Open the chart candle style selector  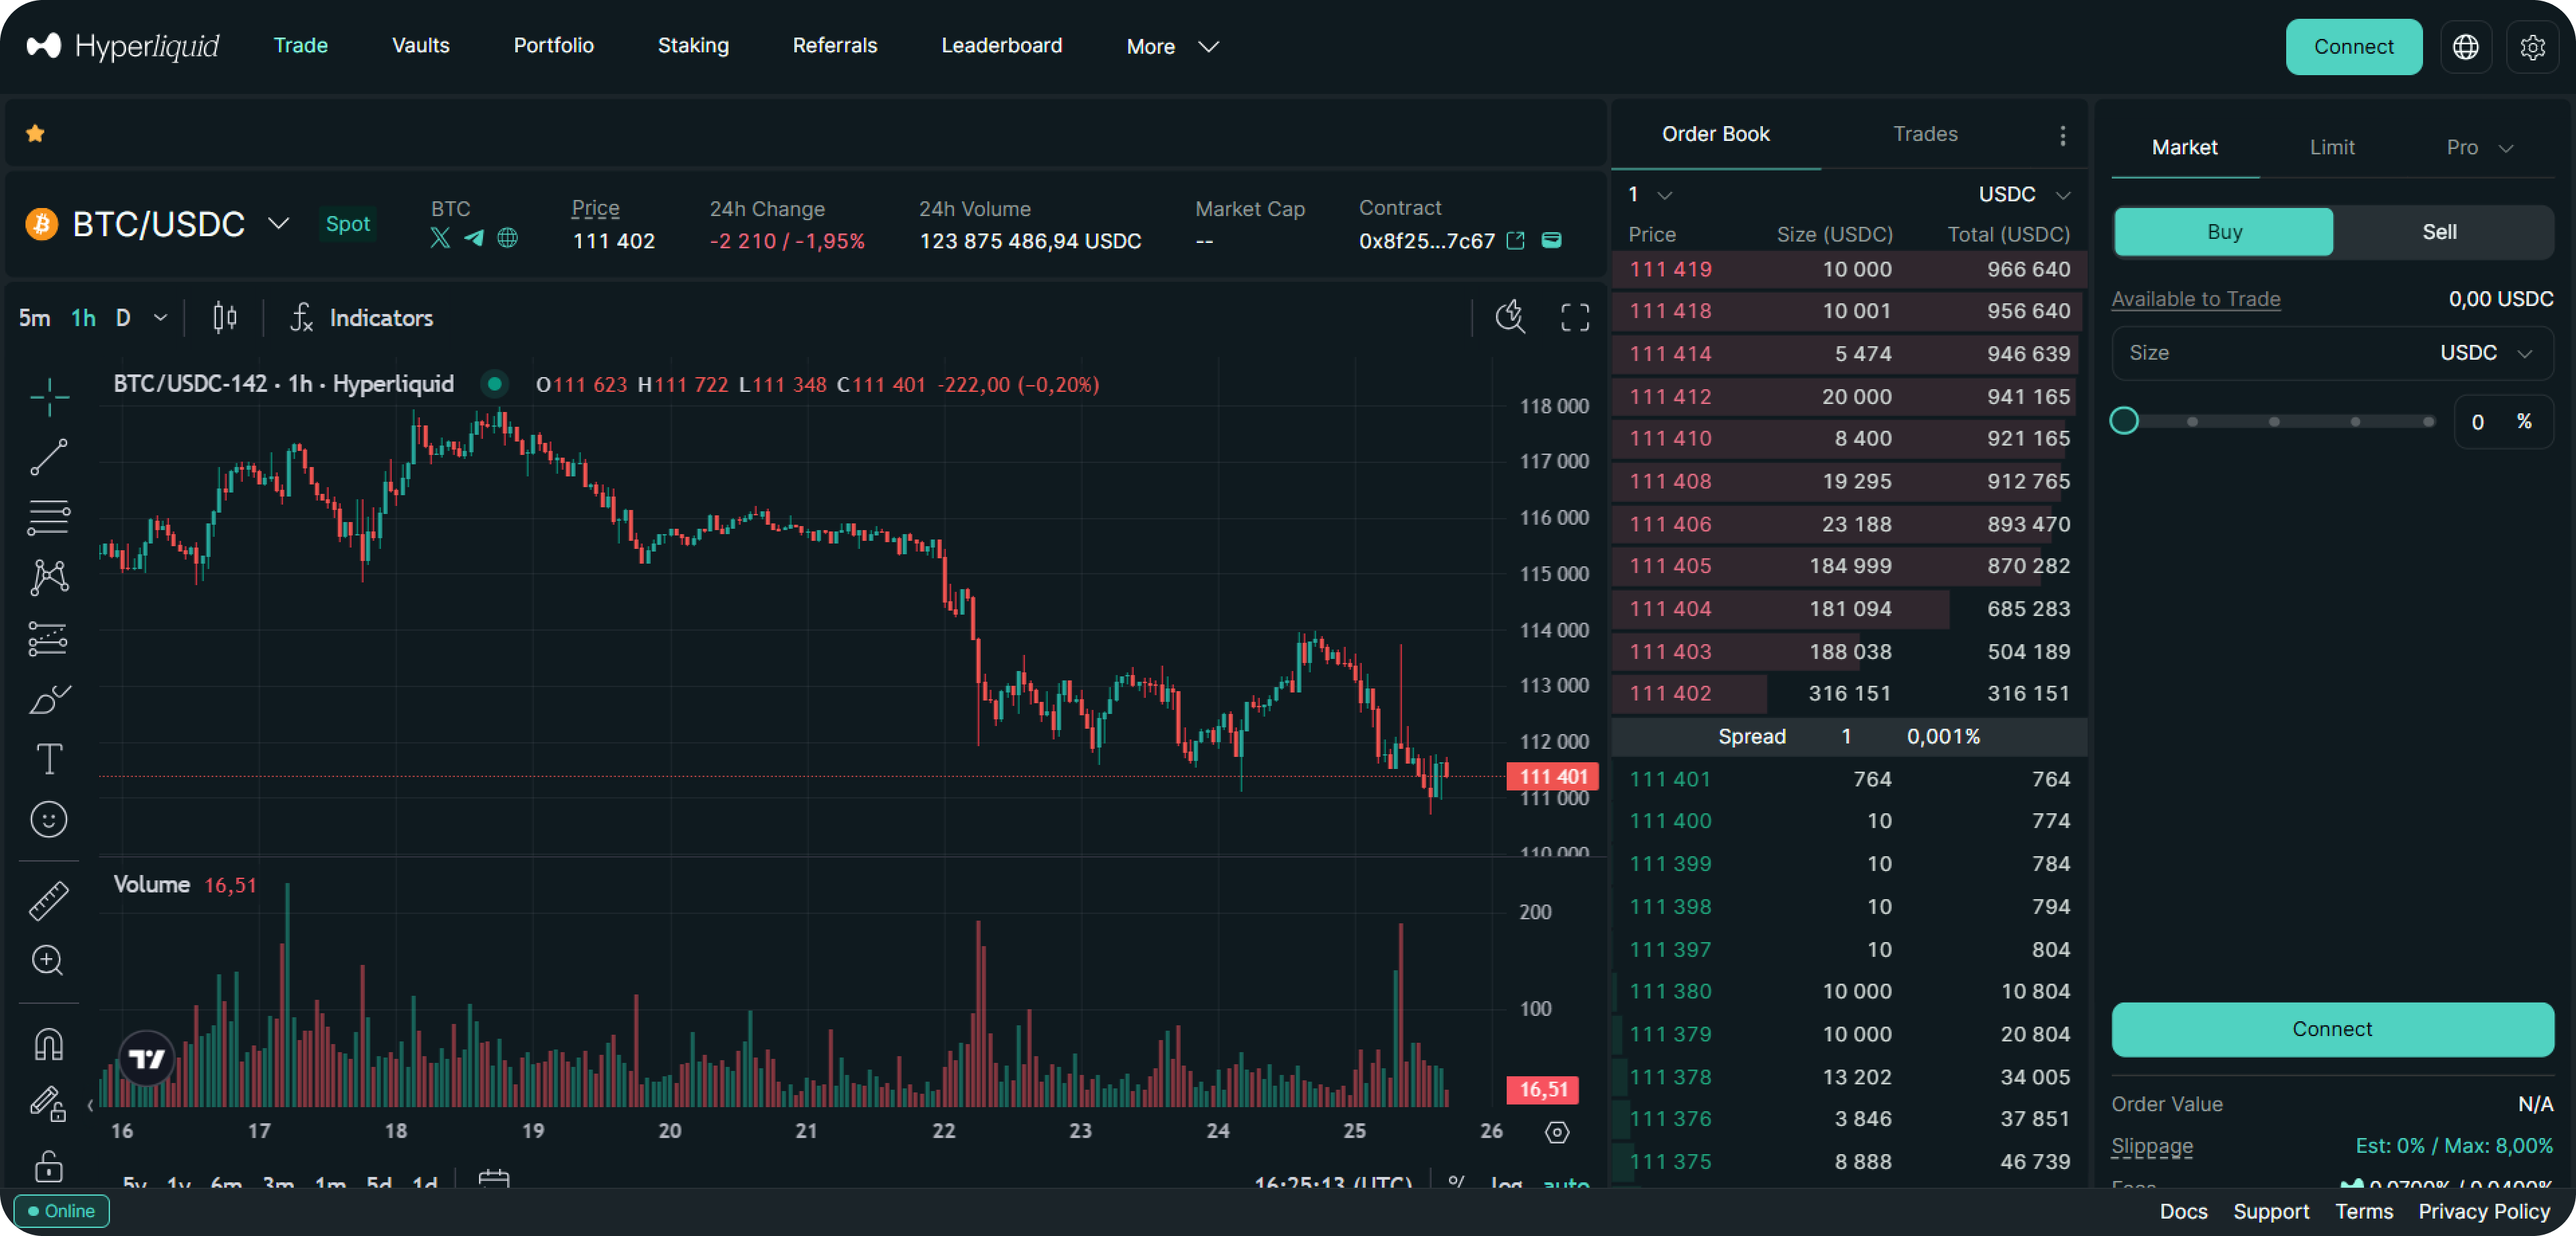coord(225,318)
